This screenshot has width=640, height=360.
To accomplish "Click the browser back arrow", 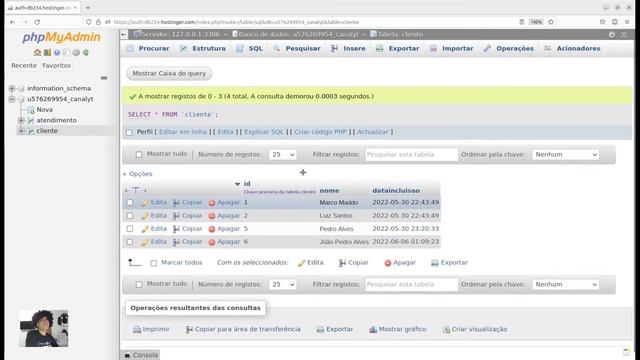I will point(12,22).
